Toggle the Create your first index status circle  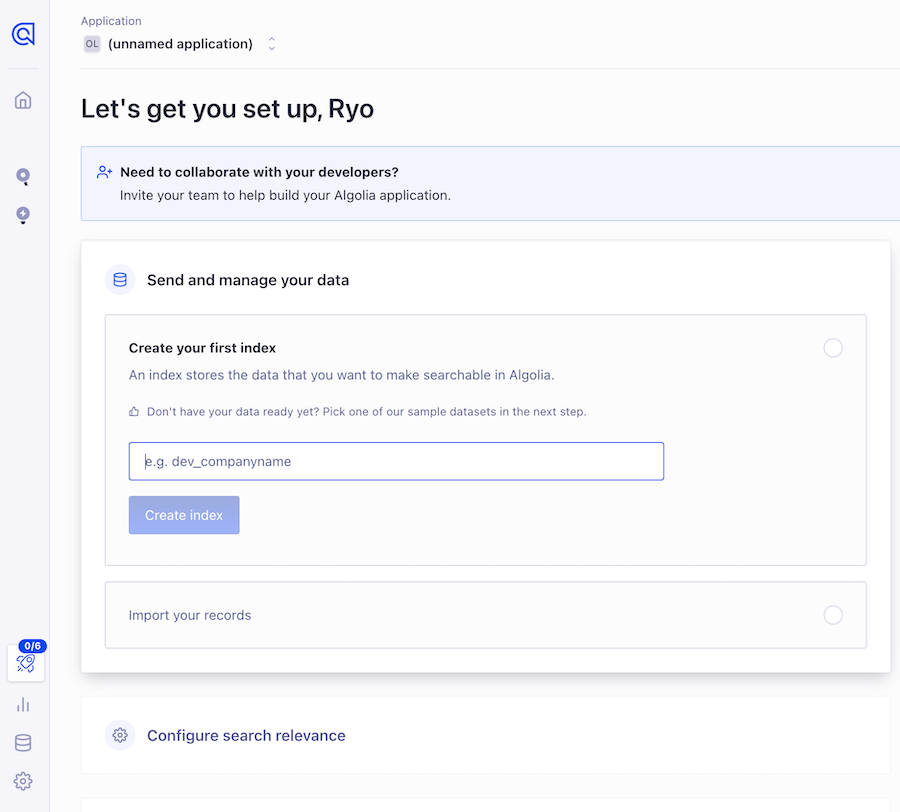coord(833,348)
